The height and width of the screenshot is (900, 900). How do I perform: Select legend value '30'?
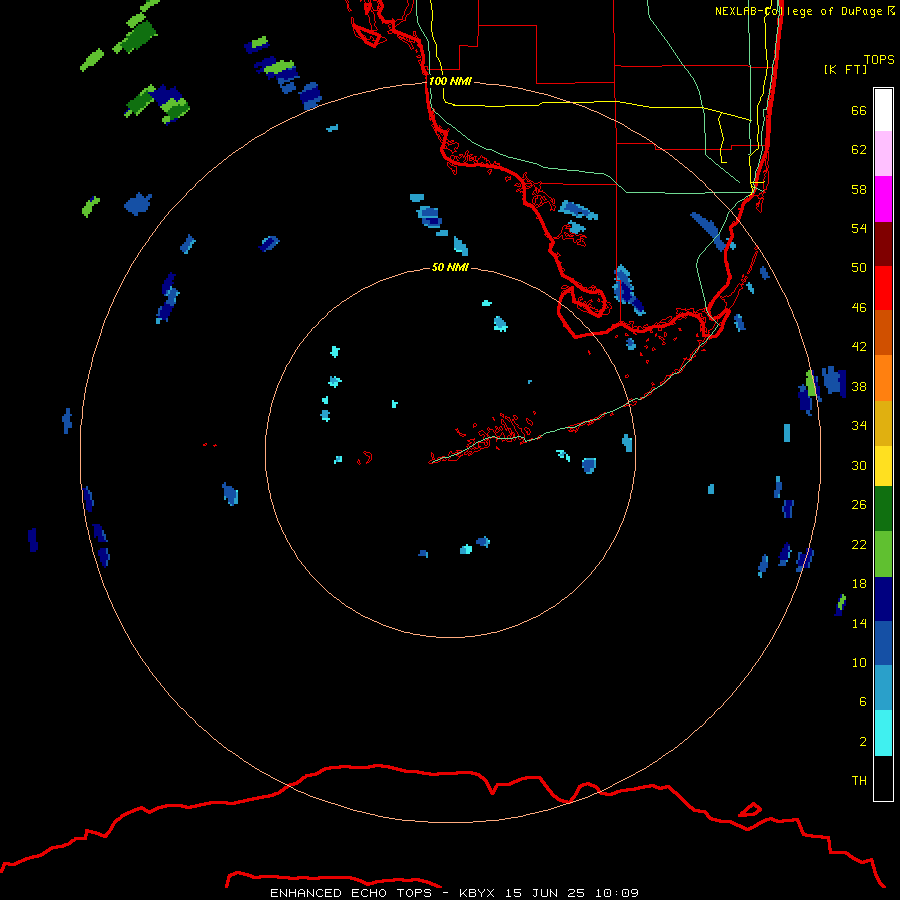coord(859,465)
